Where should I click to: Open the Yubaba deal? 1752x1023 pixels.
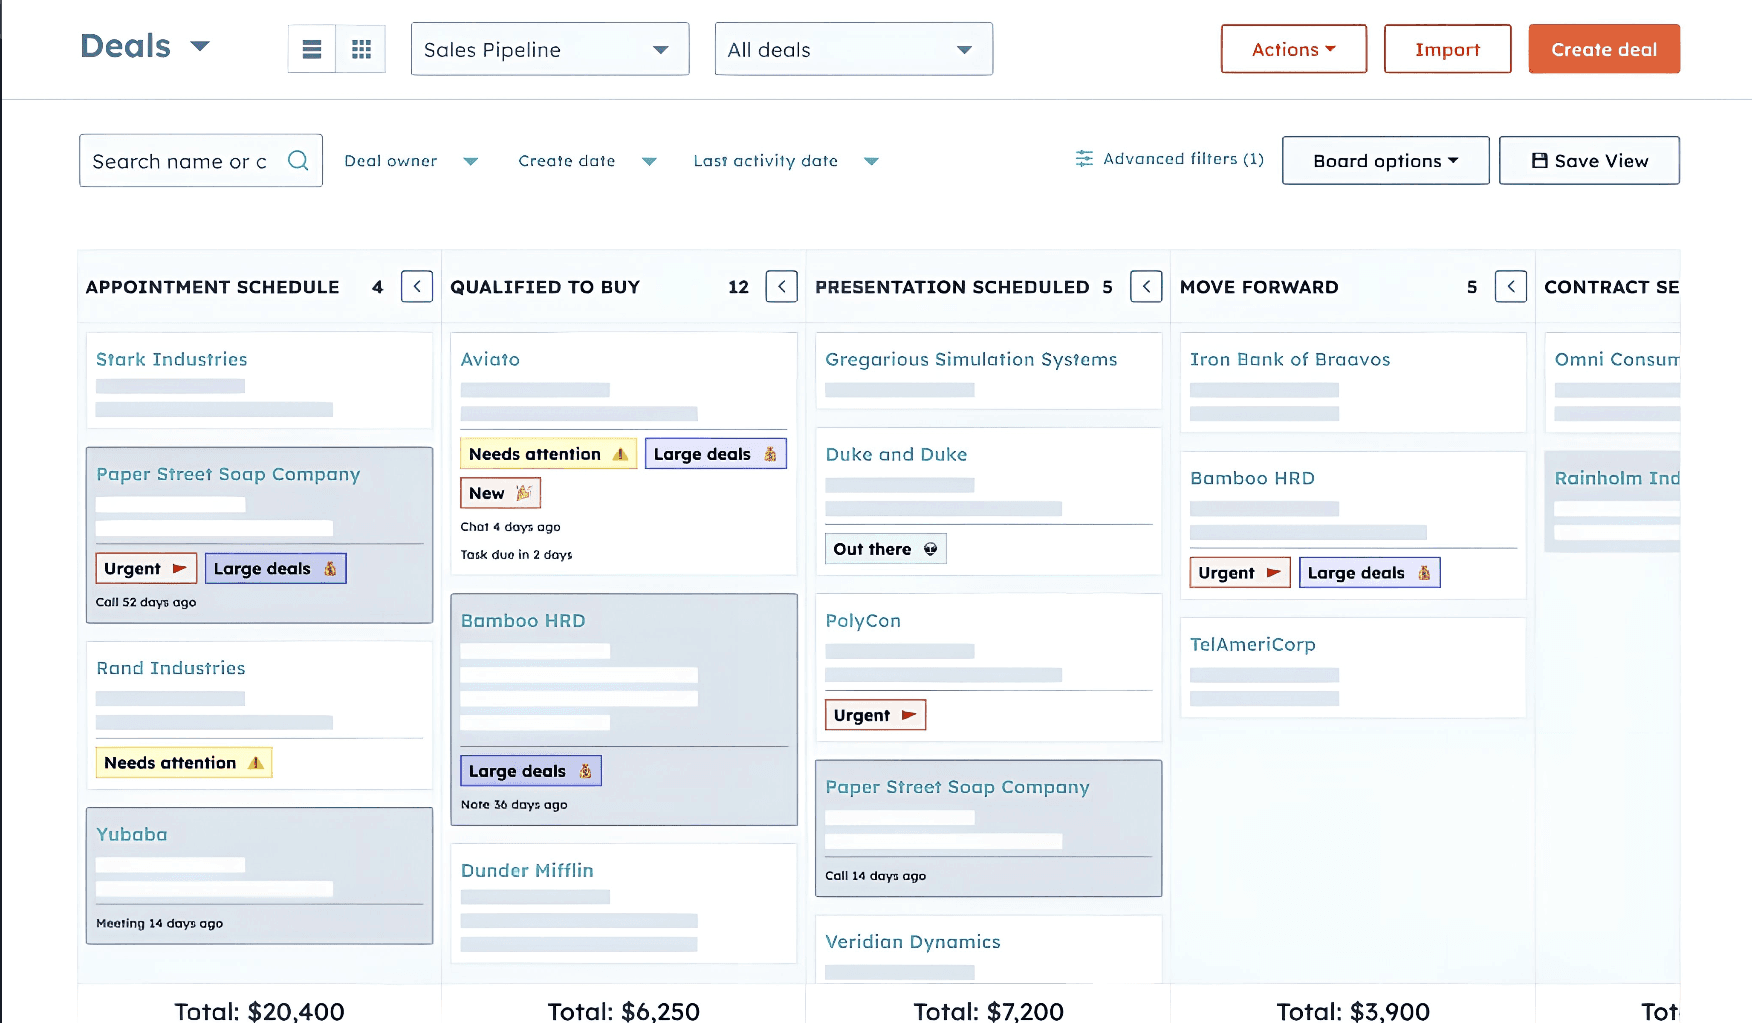(132, 834)
